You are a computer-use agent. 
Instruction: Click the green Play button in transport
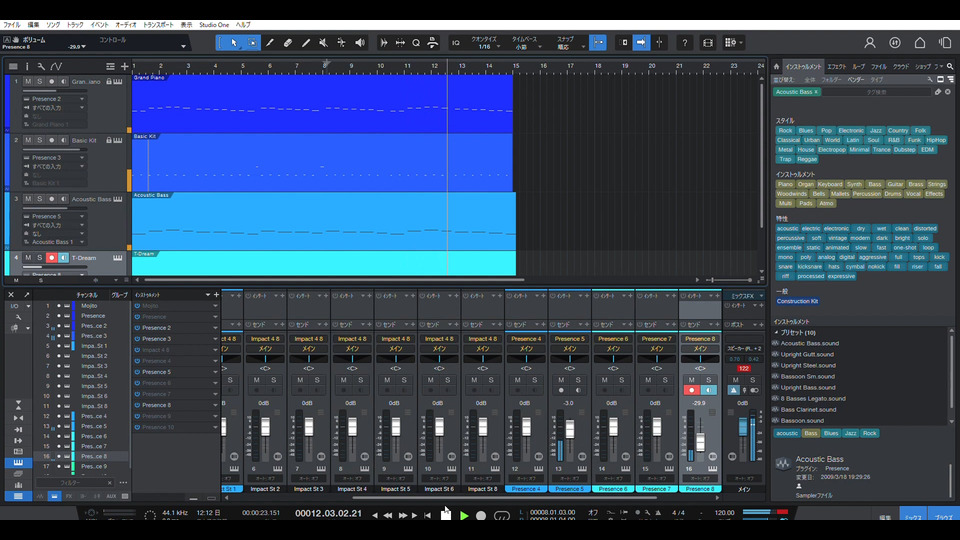coord(464,516)
